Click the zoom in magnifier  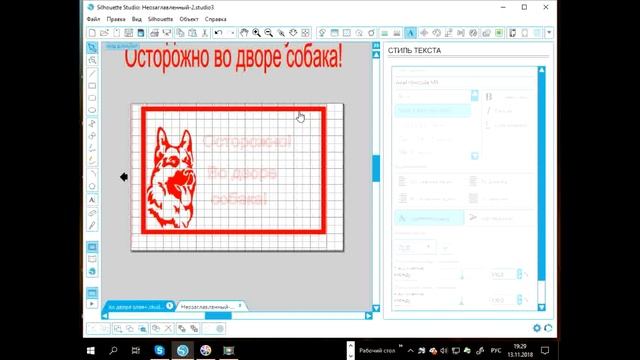(256, 33)
